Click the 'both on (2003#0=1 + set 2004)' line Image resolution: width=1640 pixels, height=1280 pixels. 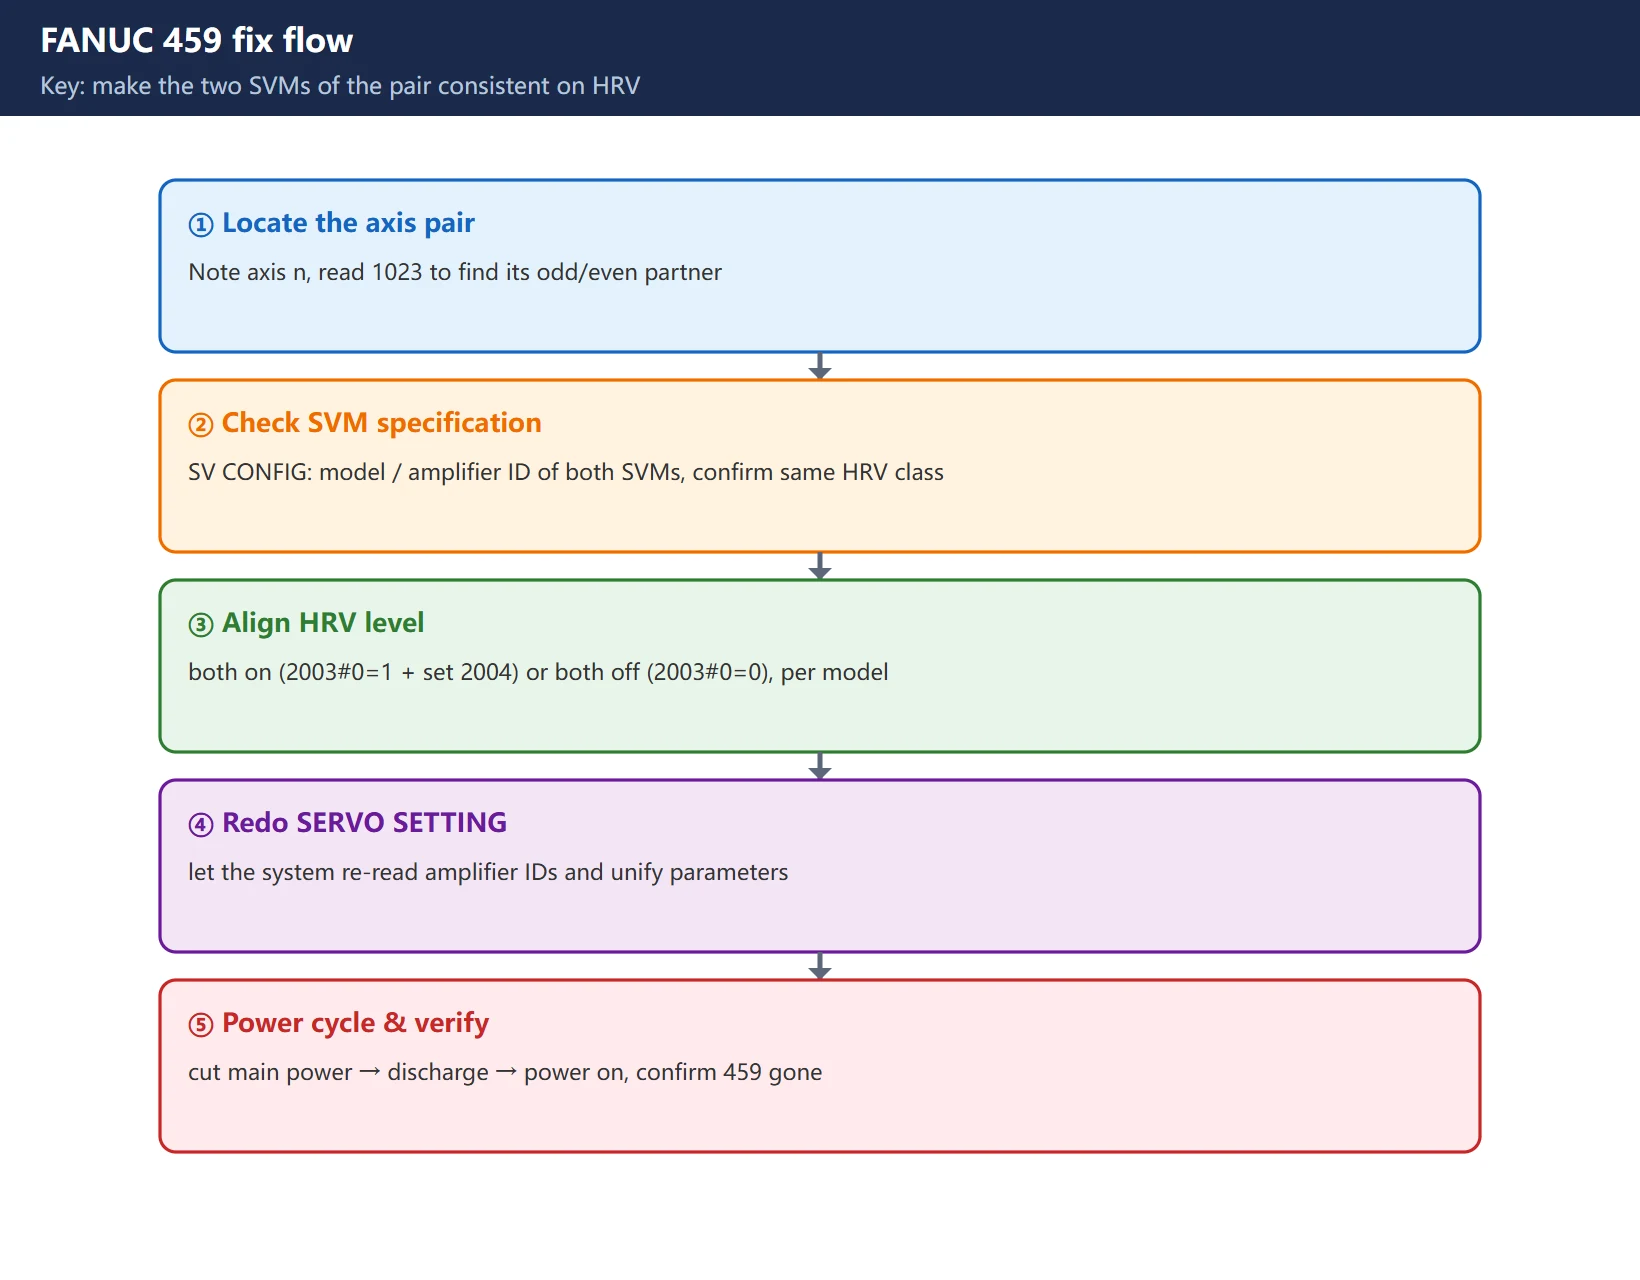pyautogui.click(x=538, y=672)
